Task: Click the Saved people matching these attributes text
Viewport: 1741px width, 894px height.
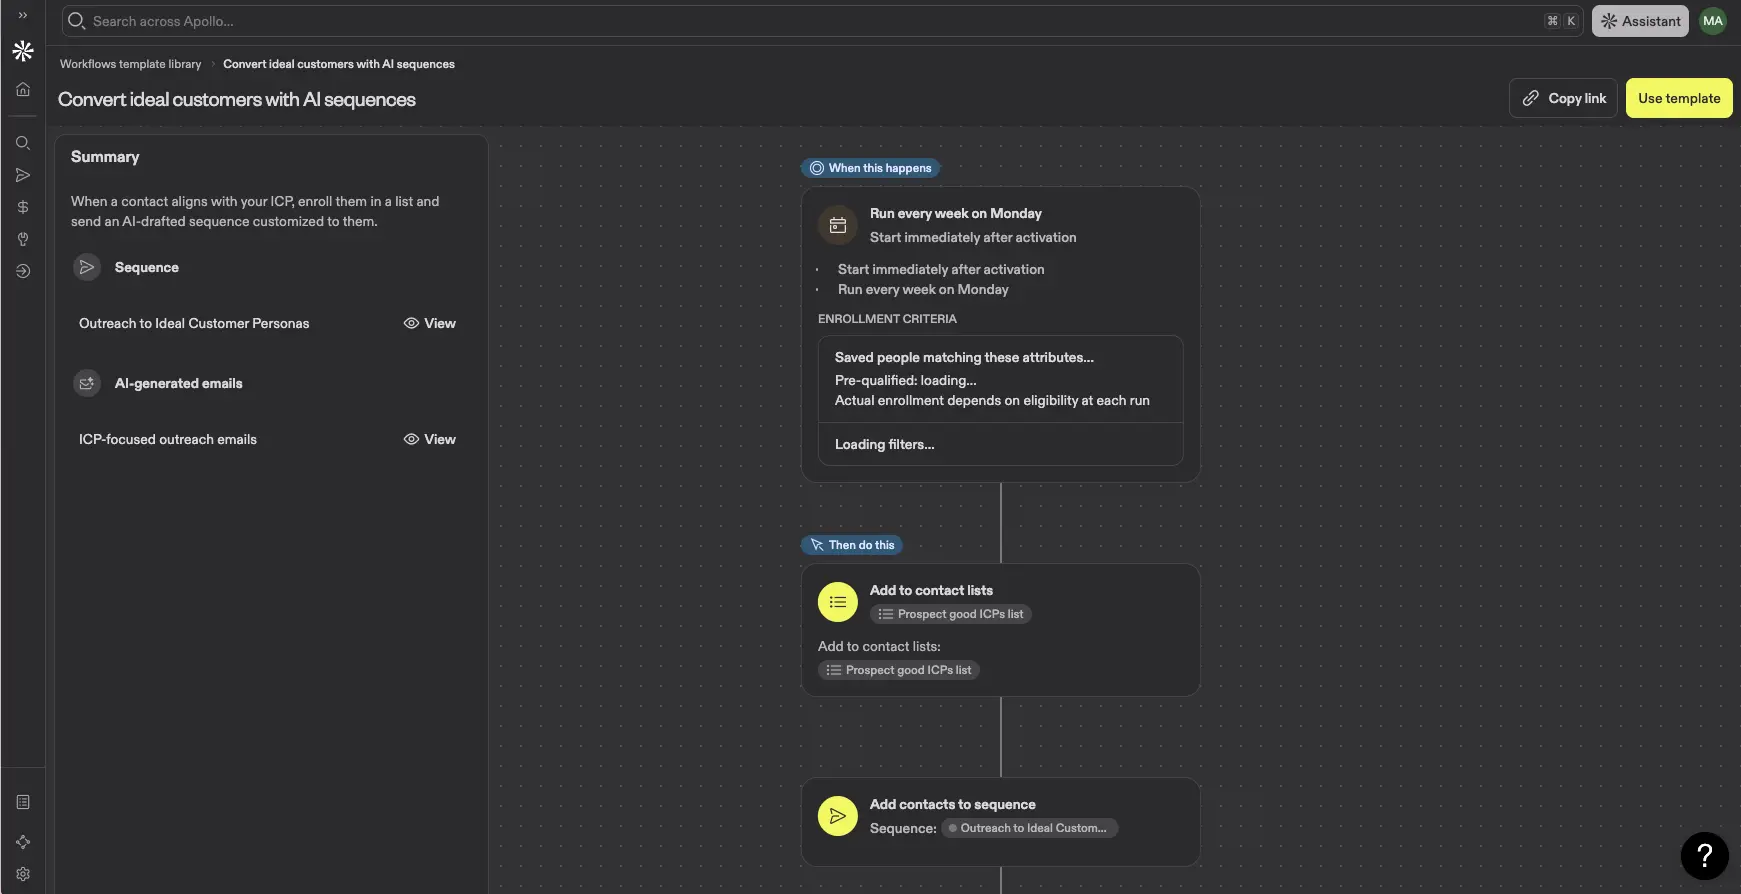Action: tap(964, 357)
